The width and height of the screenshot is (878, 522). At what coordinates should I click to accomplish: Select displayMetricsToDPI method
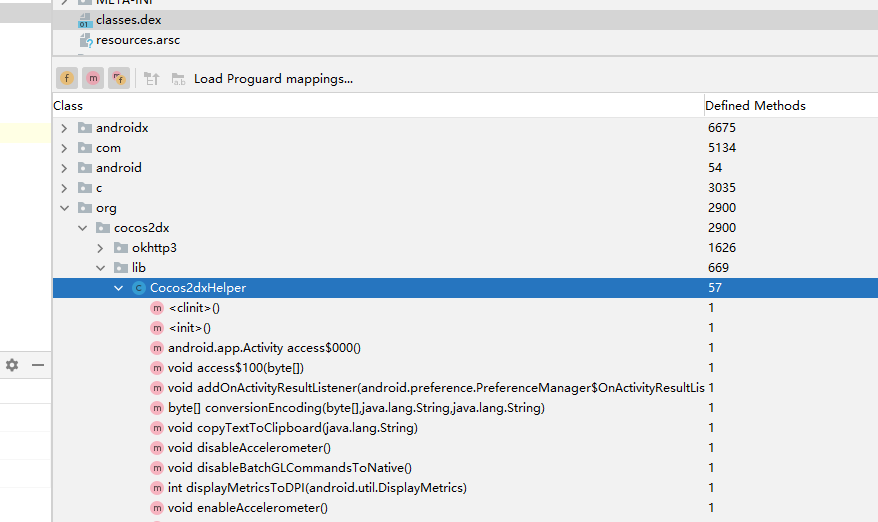[x=317, y=488]
